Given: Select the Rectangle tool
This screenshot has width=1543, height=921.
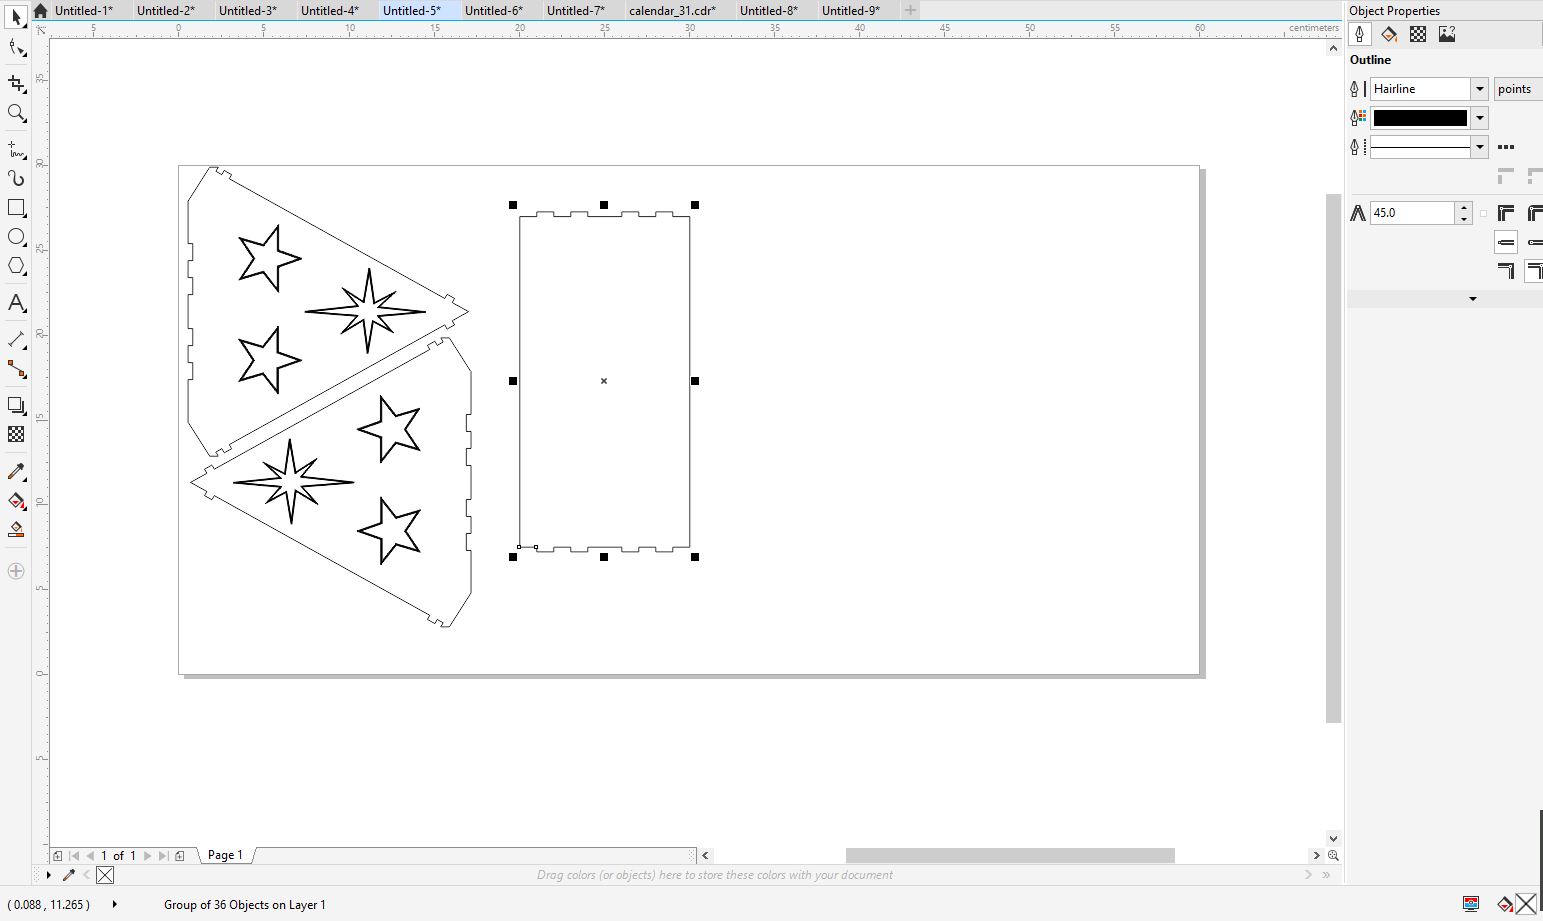Looking at the screenshot, I should tap(16, 208).
